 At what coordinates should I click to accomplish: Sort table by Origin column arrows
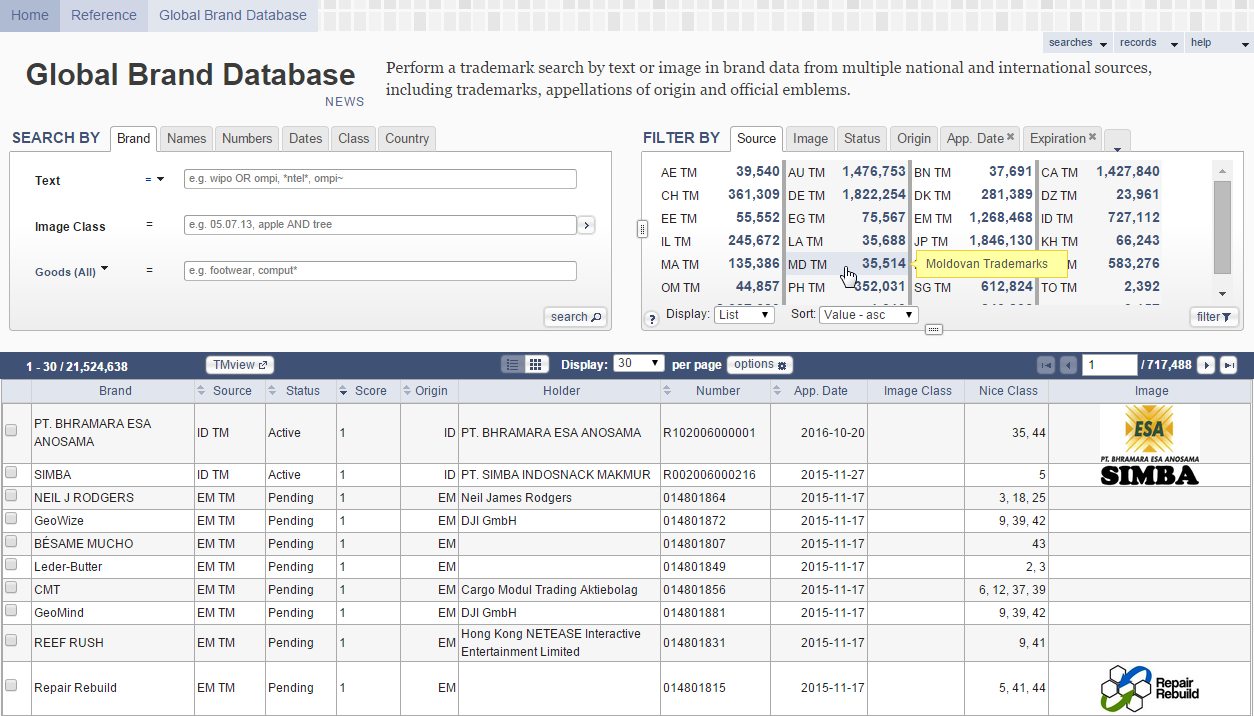pos(407,391)
